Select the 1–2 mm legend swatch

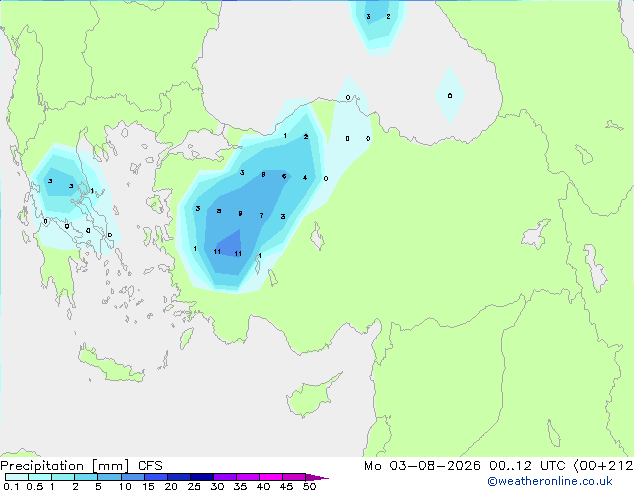(63, 477)
